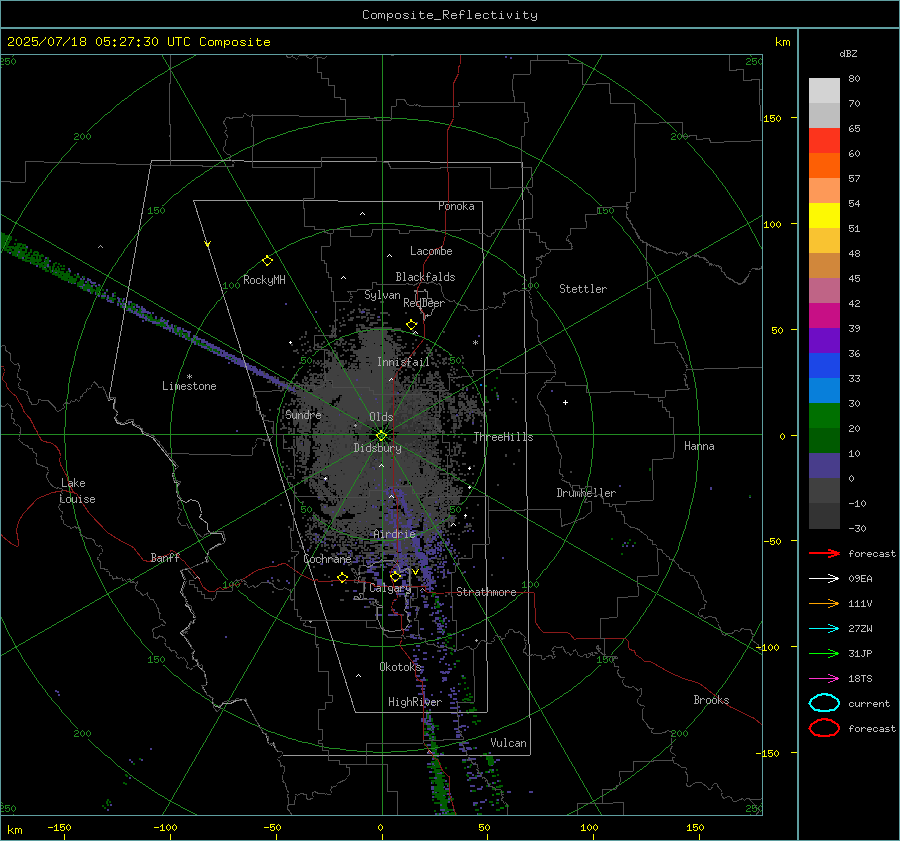Click the Composite_Reflectivity title
900x841 pixels.
pyautogui.click(x=450, y=15)
